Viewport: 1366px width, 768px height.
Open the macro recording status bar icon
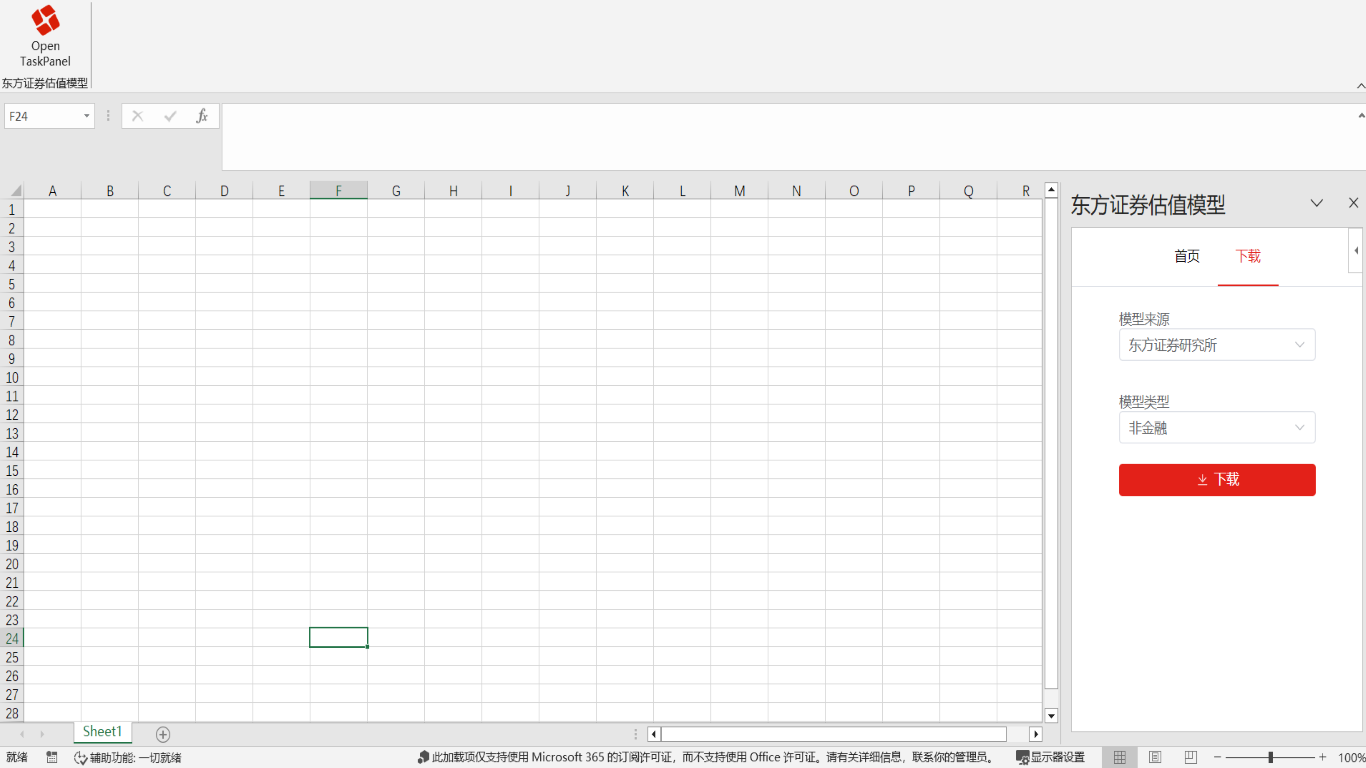pyautogui.click(x=52, y=758)
